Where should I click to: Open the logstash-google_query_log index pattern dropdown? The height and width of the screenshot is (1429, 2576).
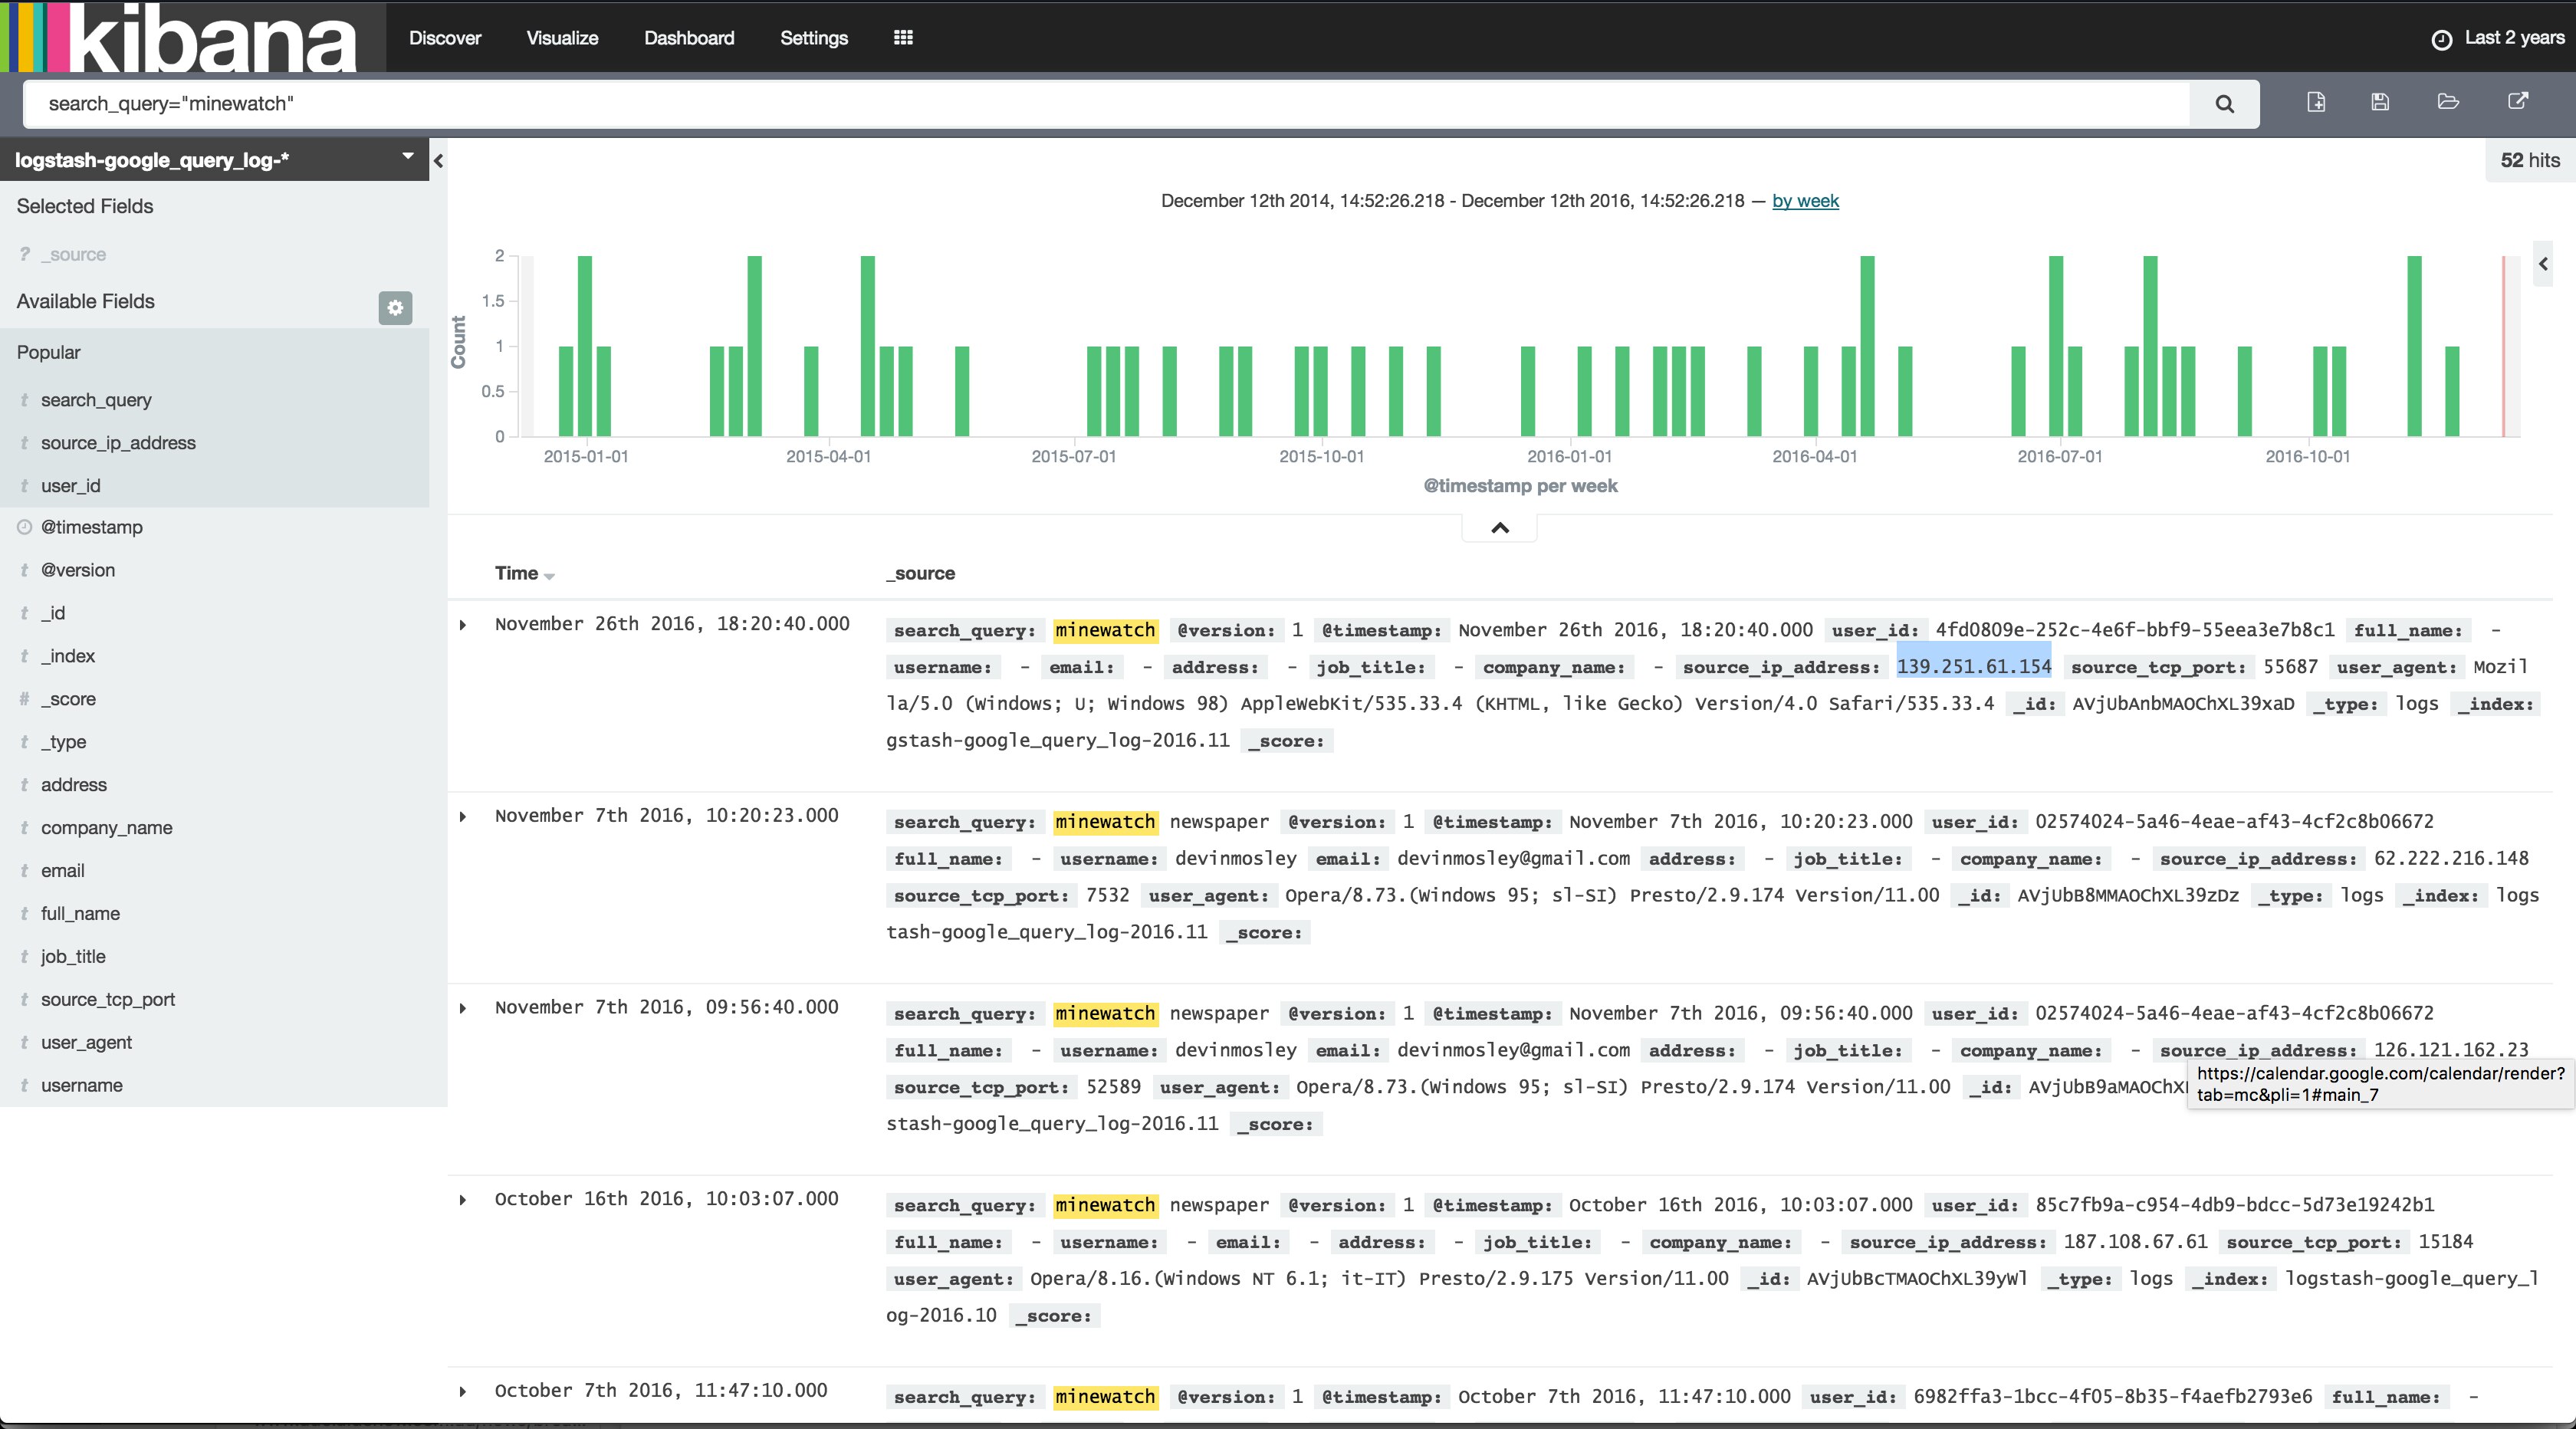[407, 157]
